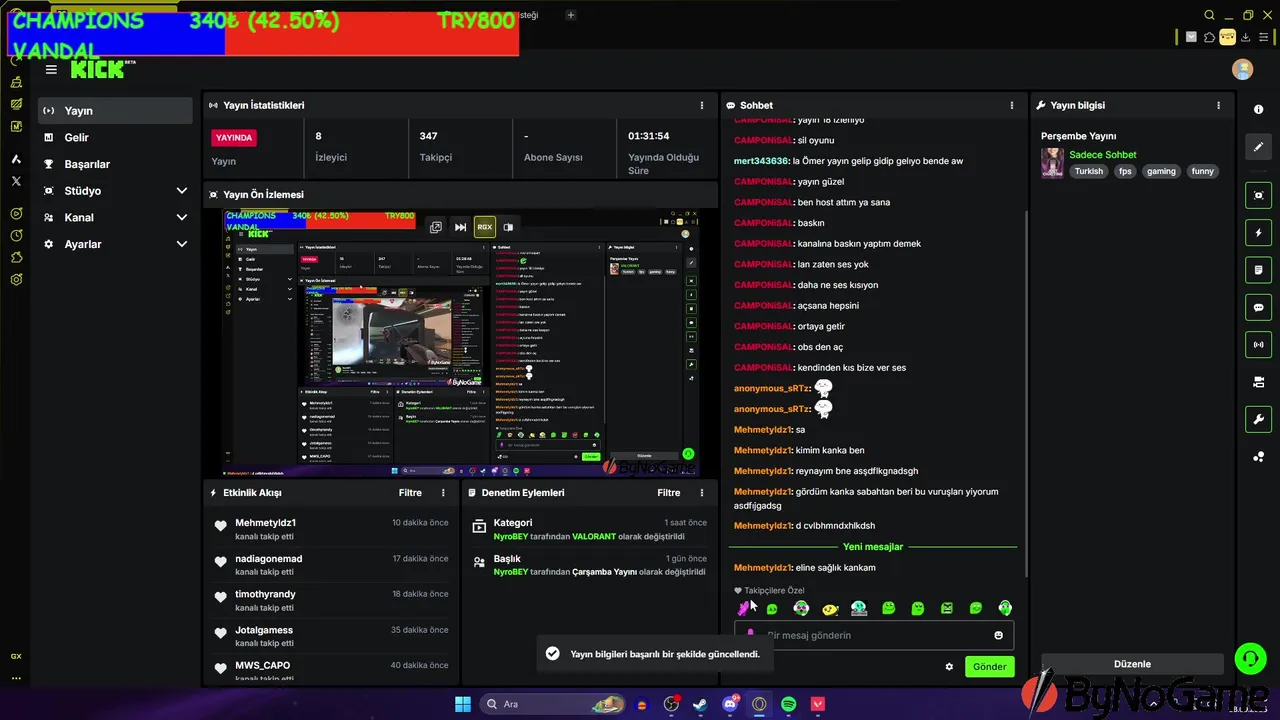This screenshot has width=1280, height=720.
Task: Open Filtre in Denetim Eylemleri panel
Action: [668, 493]
